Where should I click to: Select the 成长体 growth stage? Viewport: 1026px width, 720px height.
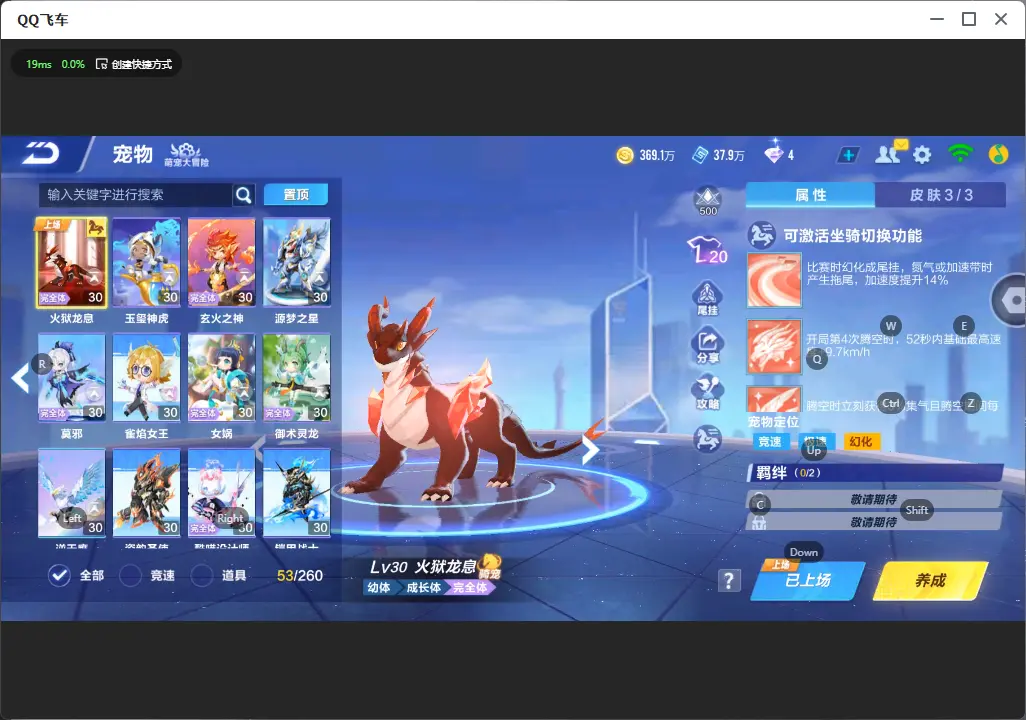423,587
